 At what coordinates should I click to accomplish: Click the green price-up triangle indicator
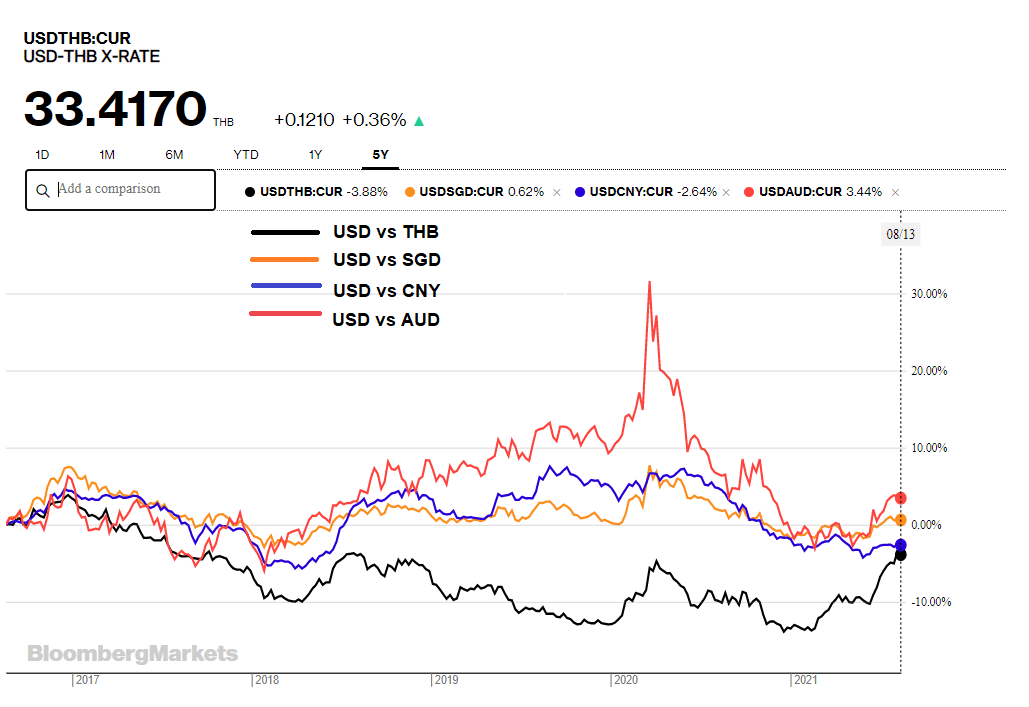tap(419, 121)
